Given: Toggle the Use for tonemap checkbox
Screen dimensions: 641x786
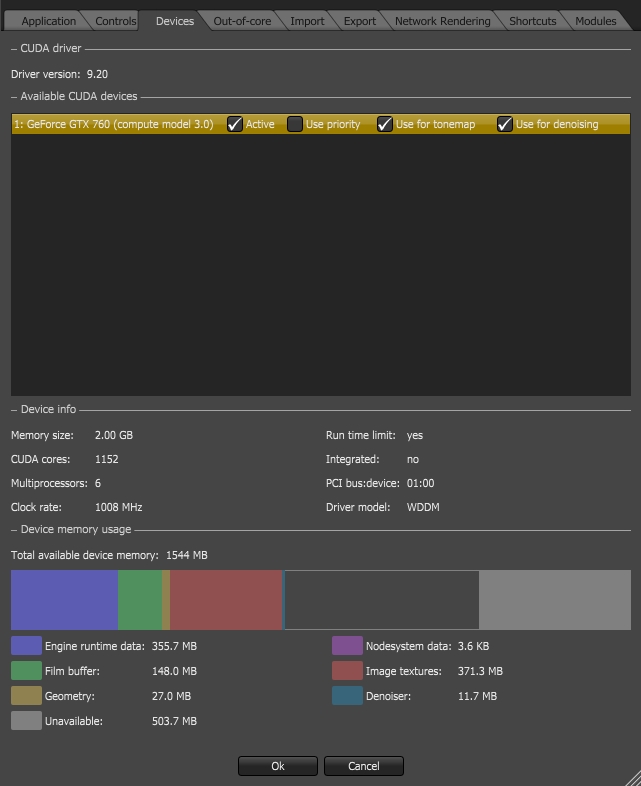Looking at the screenshot, I should (x=384, y=124).
